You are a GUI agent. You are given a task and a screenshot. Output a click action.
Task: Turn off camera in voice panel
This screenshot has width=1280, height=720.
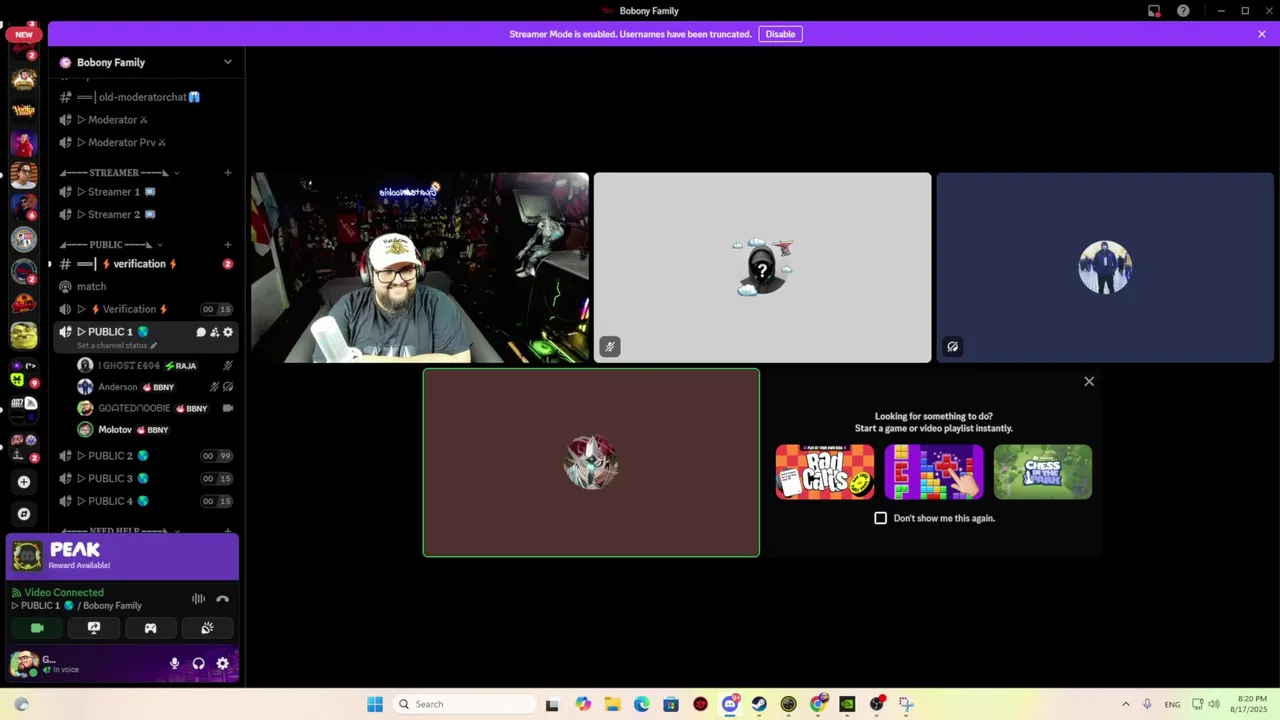tap(38, 628)
